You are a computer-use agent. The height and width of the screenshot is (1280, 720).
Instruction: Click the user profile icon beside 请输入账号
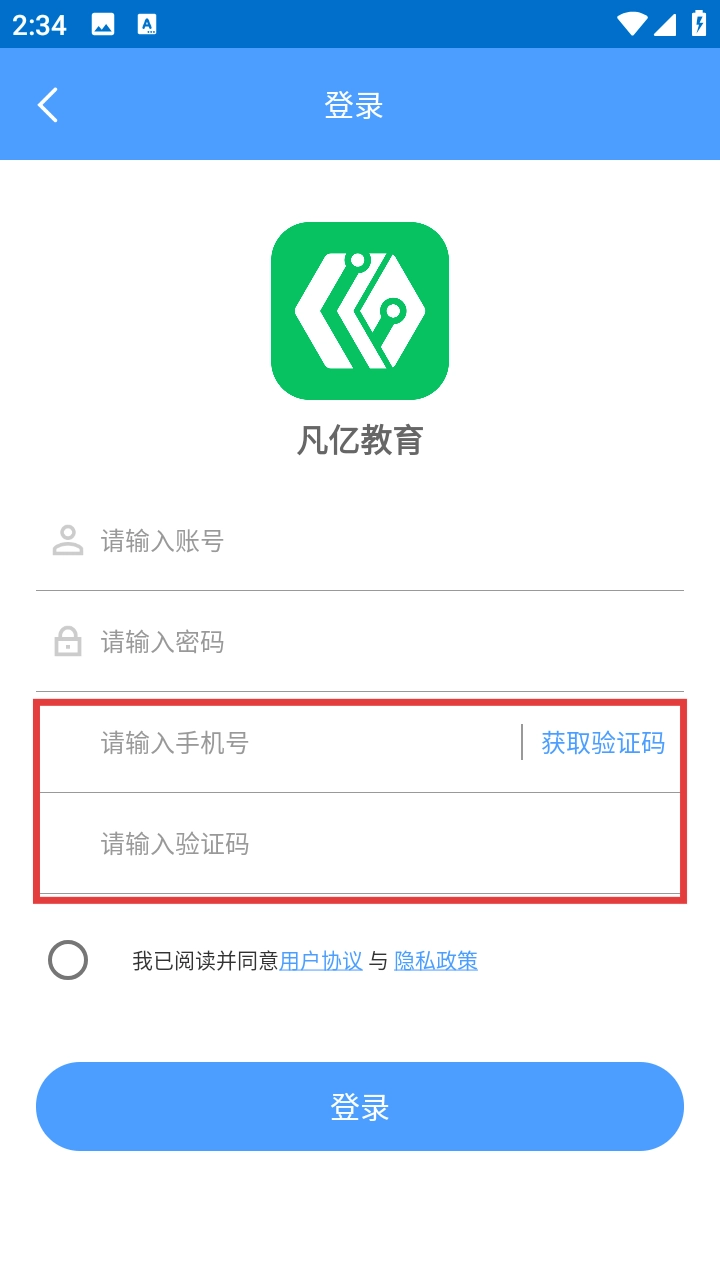tap(68, 541)
